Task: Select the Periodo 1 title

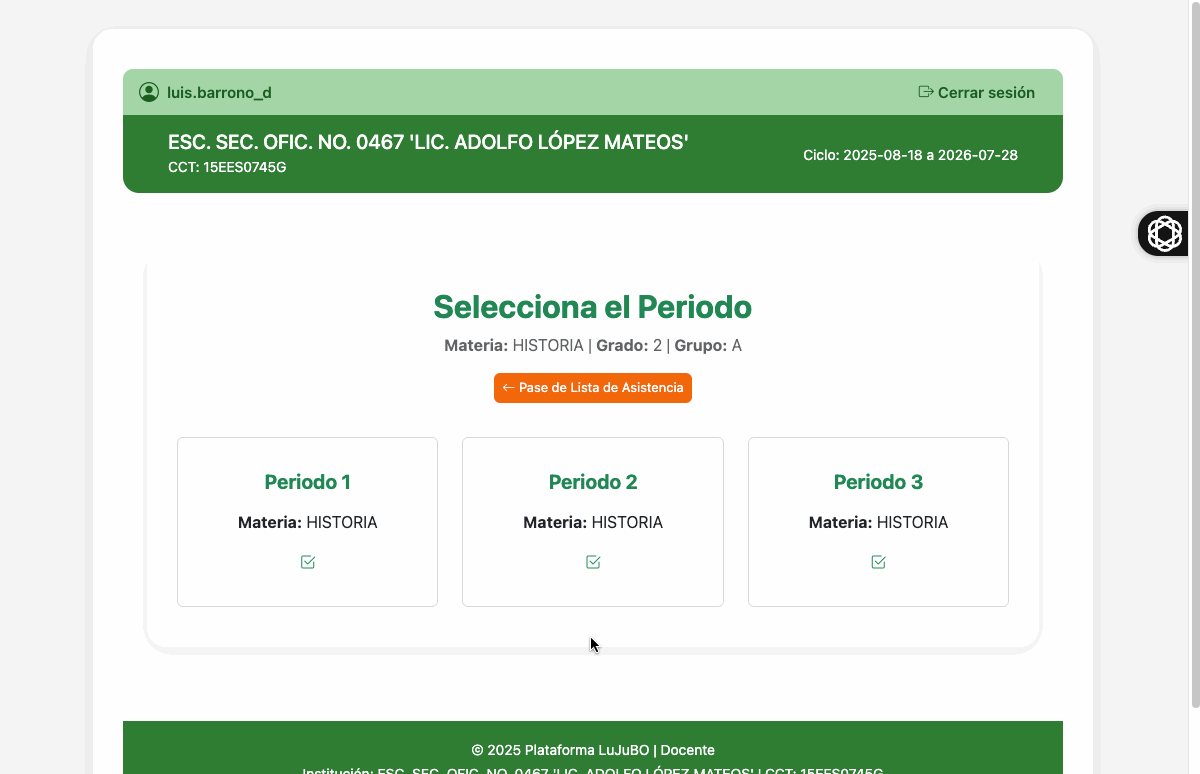Action: pos(307,482)
